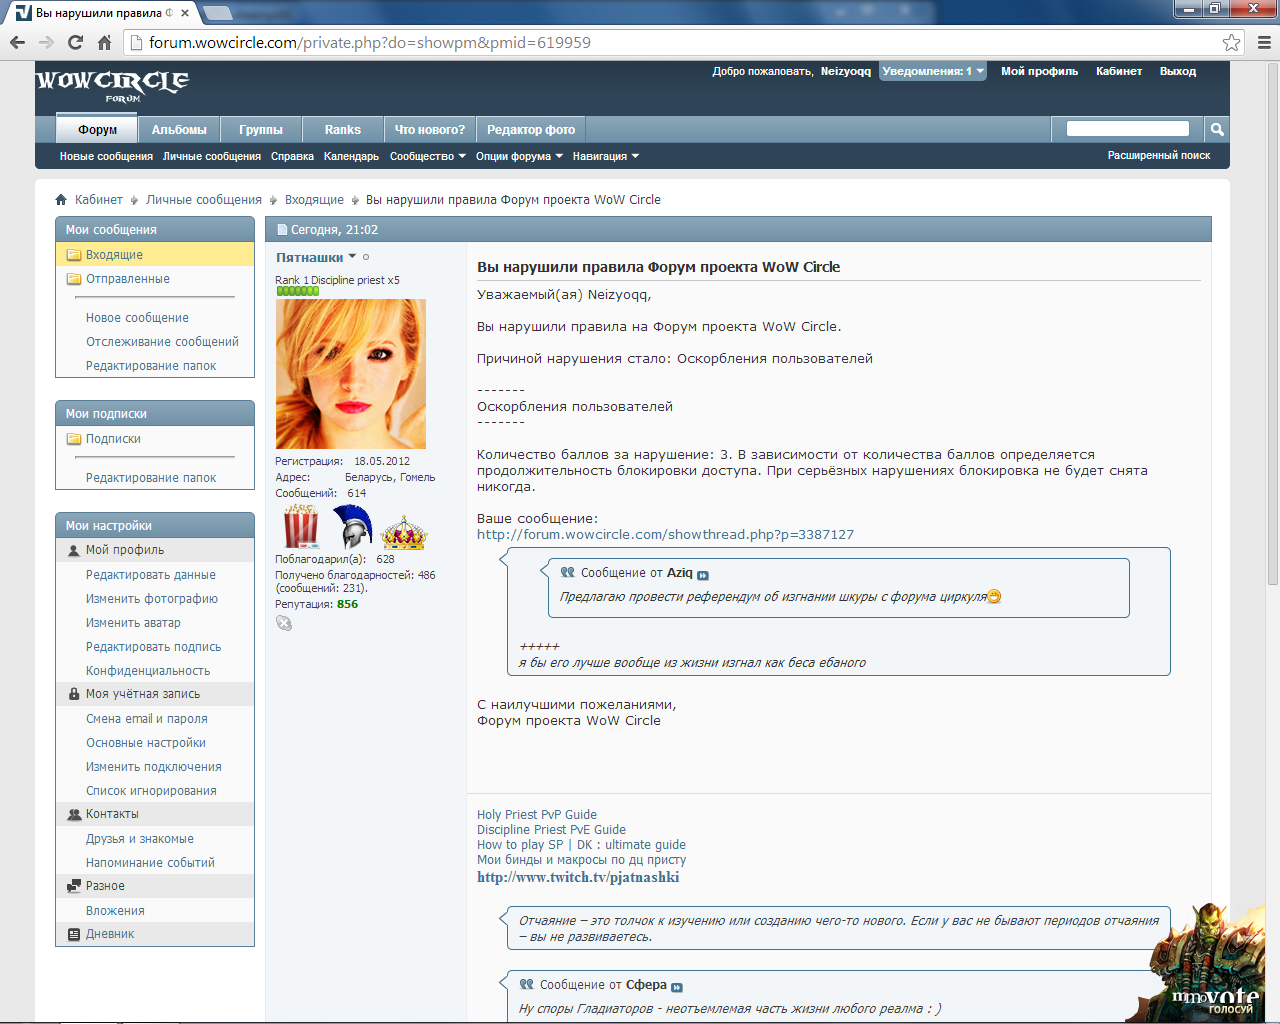Click the crown award icon

click(404, 533)
